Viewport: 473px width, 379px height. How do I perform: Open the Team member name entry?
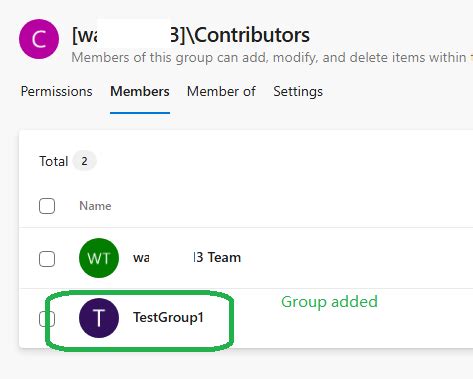coord(187,258)
